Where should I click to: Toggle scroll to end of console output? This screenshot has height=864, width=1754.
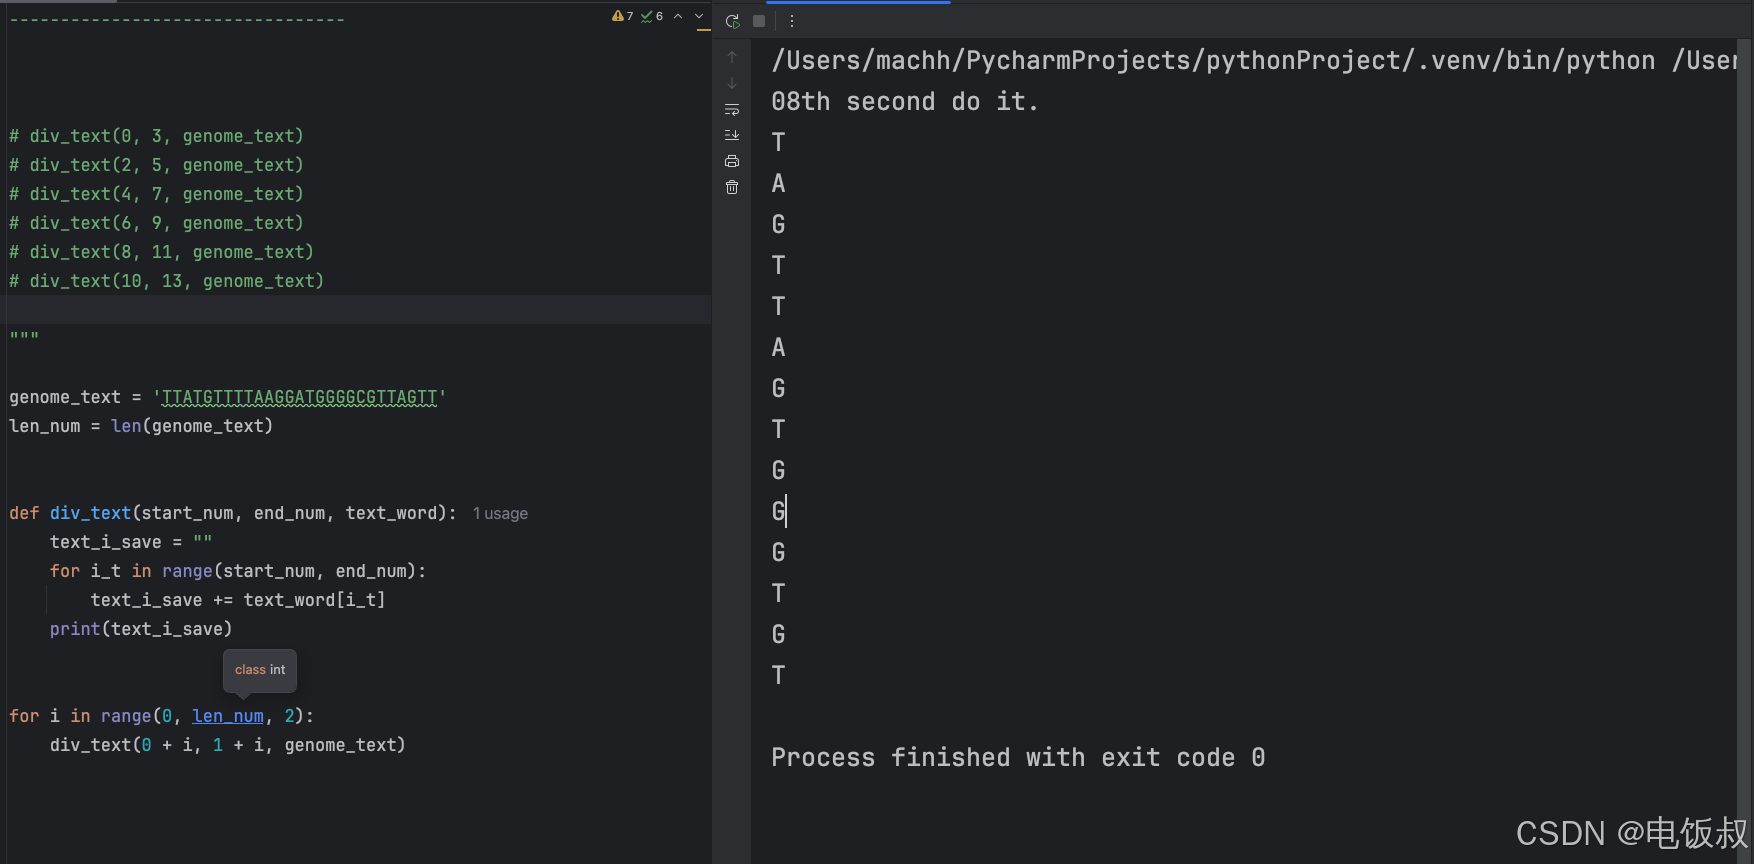(x=732, y=135)
